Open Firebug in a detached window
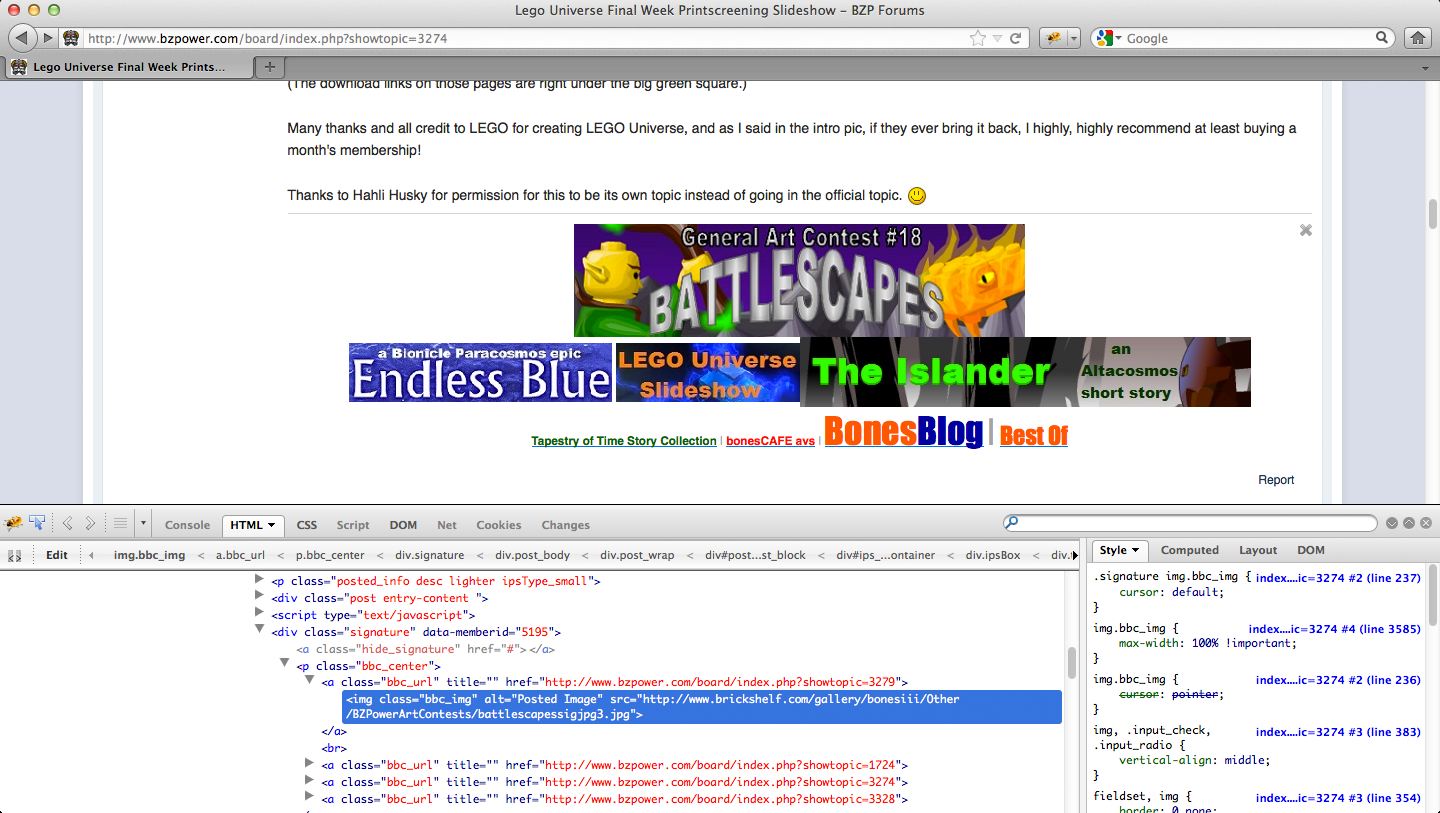The image size is (1440, 813). tap(1409, 523)
